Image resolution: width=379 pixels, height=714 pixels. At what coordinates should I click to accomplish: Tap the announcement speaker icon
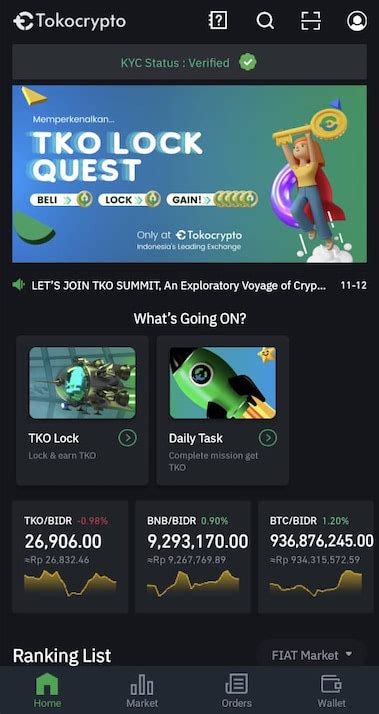pos(18,285)
